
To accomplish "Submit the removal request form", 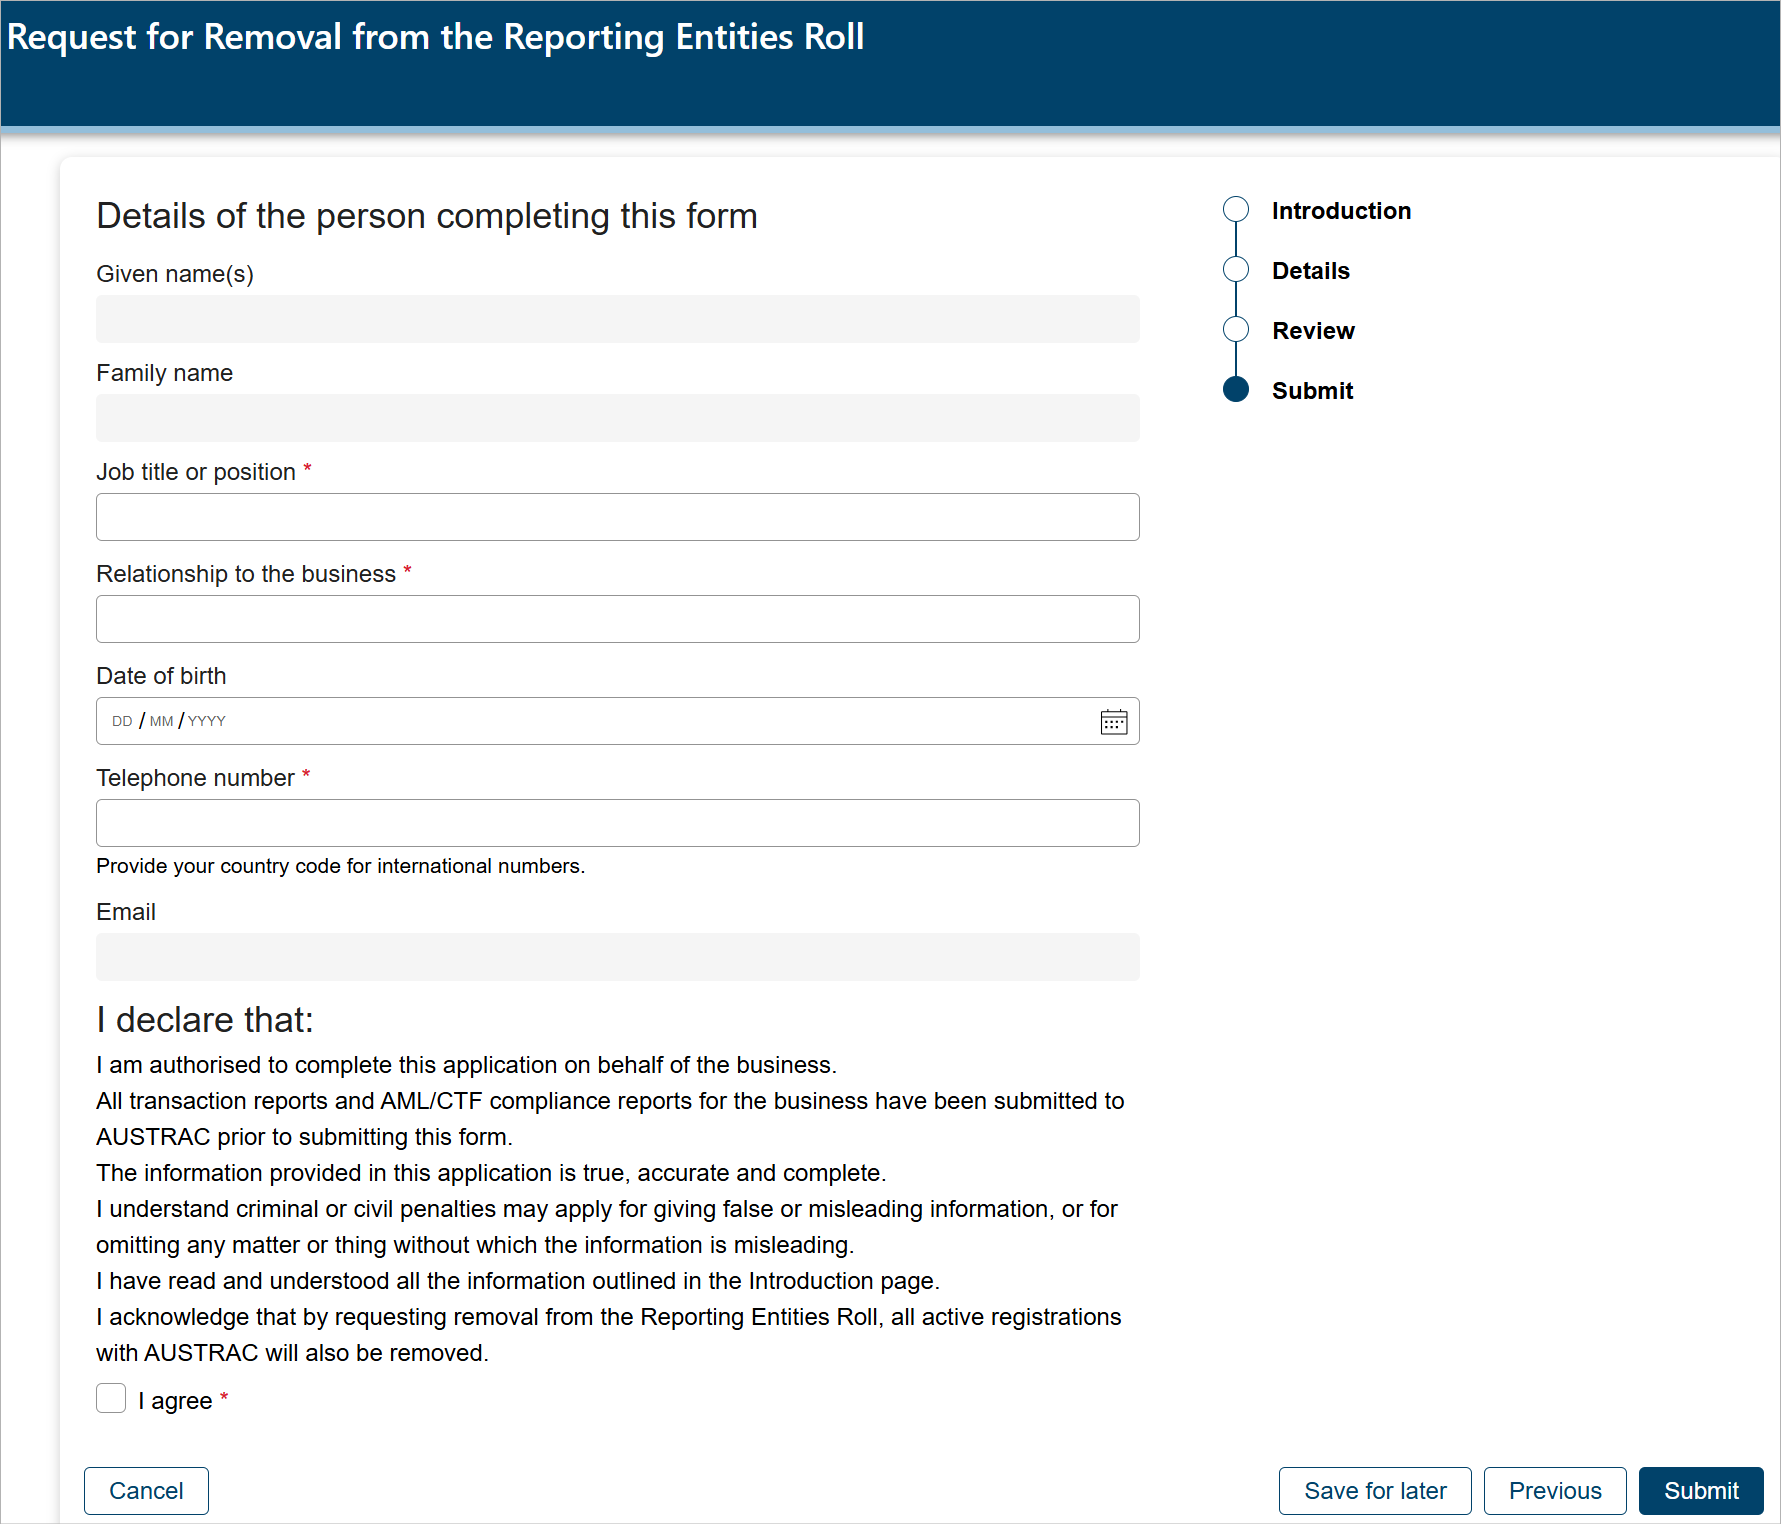I will 1701,1491.
